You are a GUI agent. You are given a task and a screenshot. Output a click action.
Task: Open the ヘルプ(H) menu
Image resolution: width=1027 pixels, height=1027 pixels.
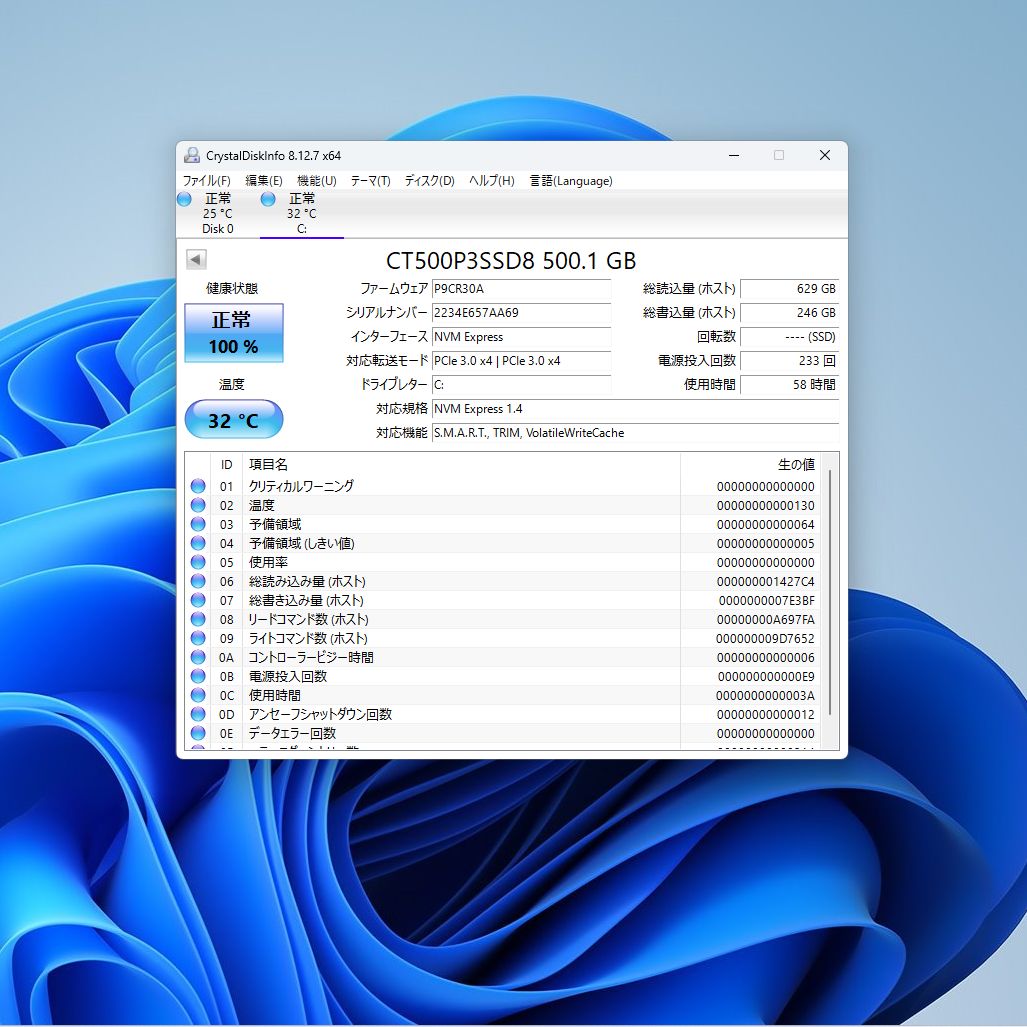click(492, 181)
